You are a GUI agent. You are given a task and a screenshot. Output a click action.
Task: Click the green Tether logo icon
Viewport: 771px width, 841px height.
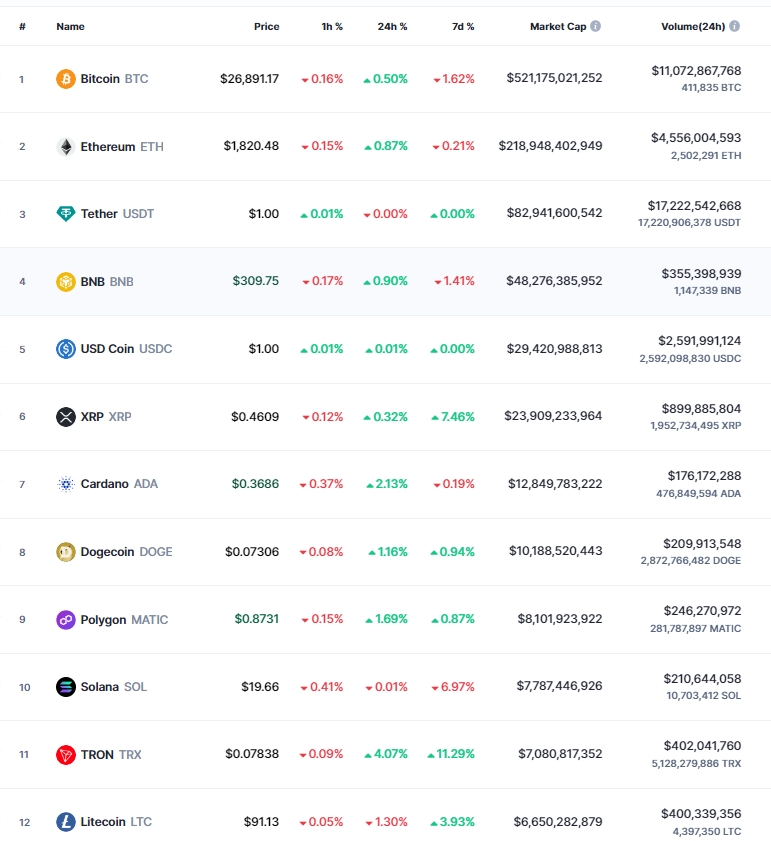[x=65, y=214]
